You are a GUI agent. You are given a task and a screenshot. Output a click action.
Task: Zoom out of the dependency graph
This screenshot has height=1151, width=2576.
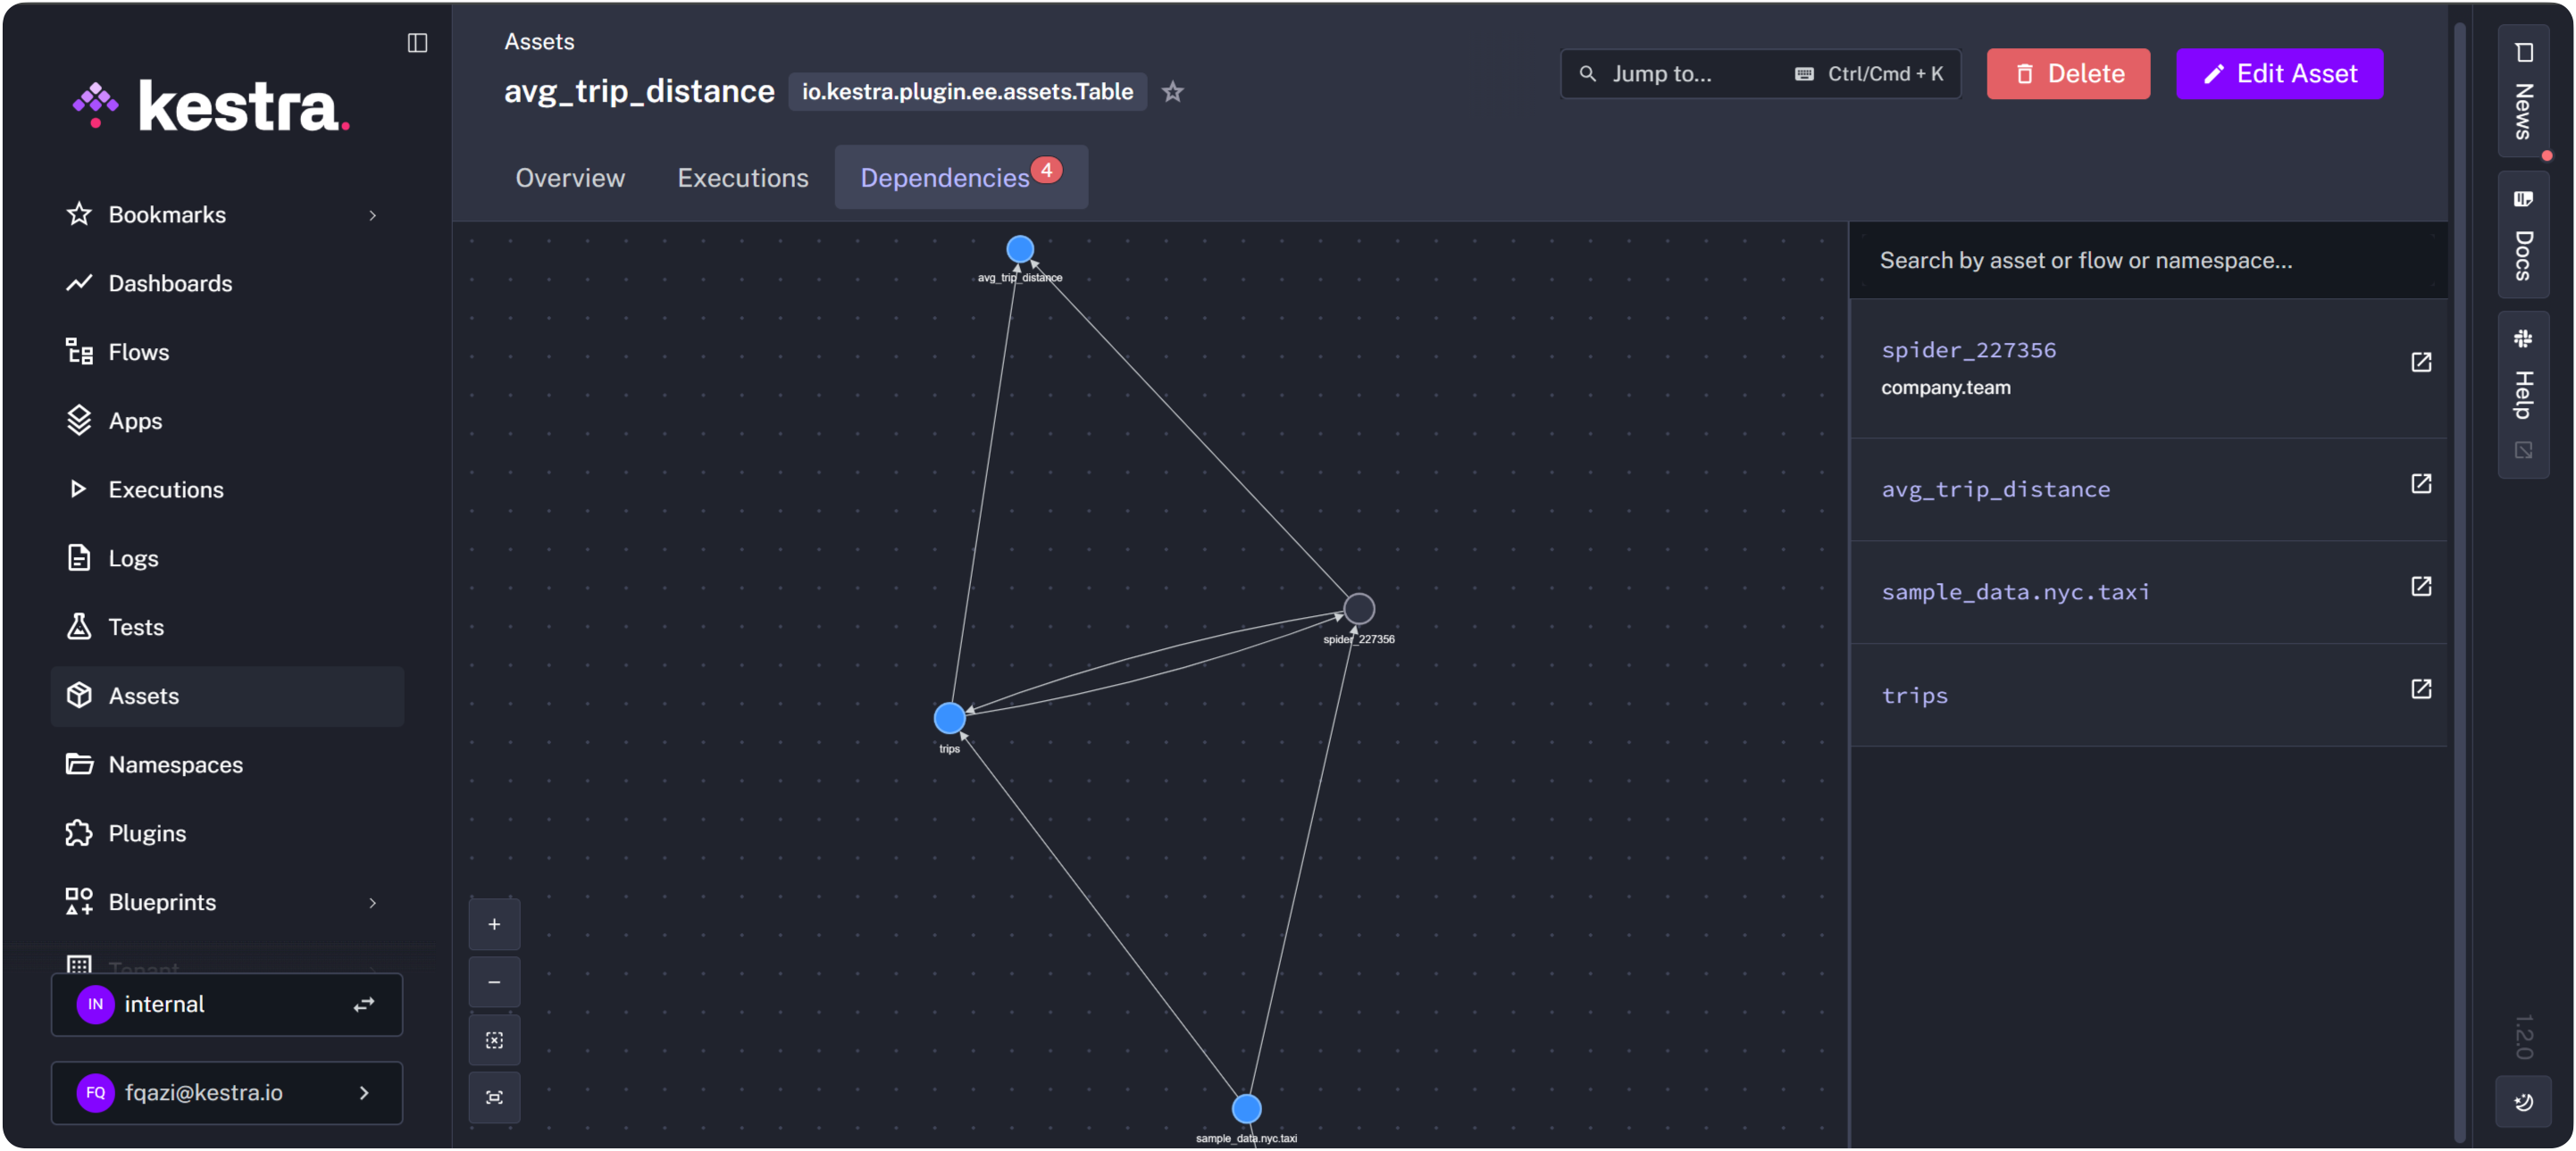coord(494,982)
